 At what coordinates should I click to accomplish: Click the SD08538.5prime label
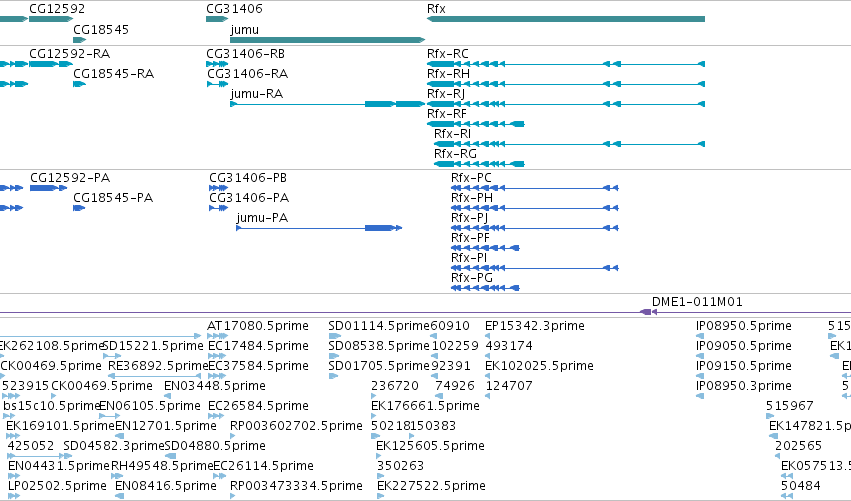379,346
